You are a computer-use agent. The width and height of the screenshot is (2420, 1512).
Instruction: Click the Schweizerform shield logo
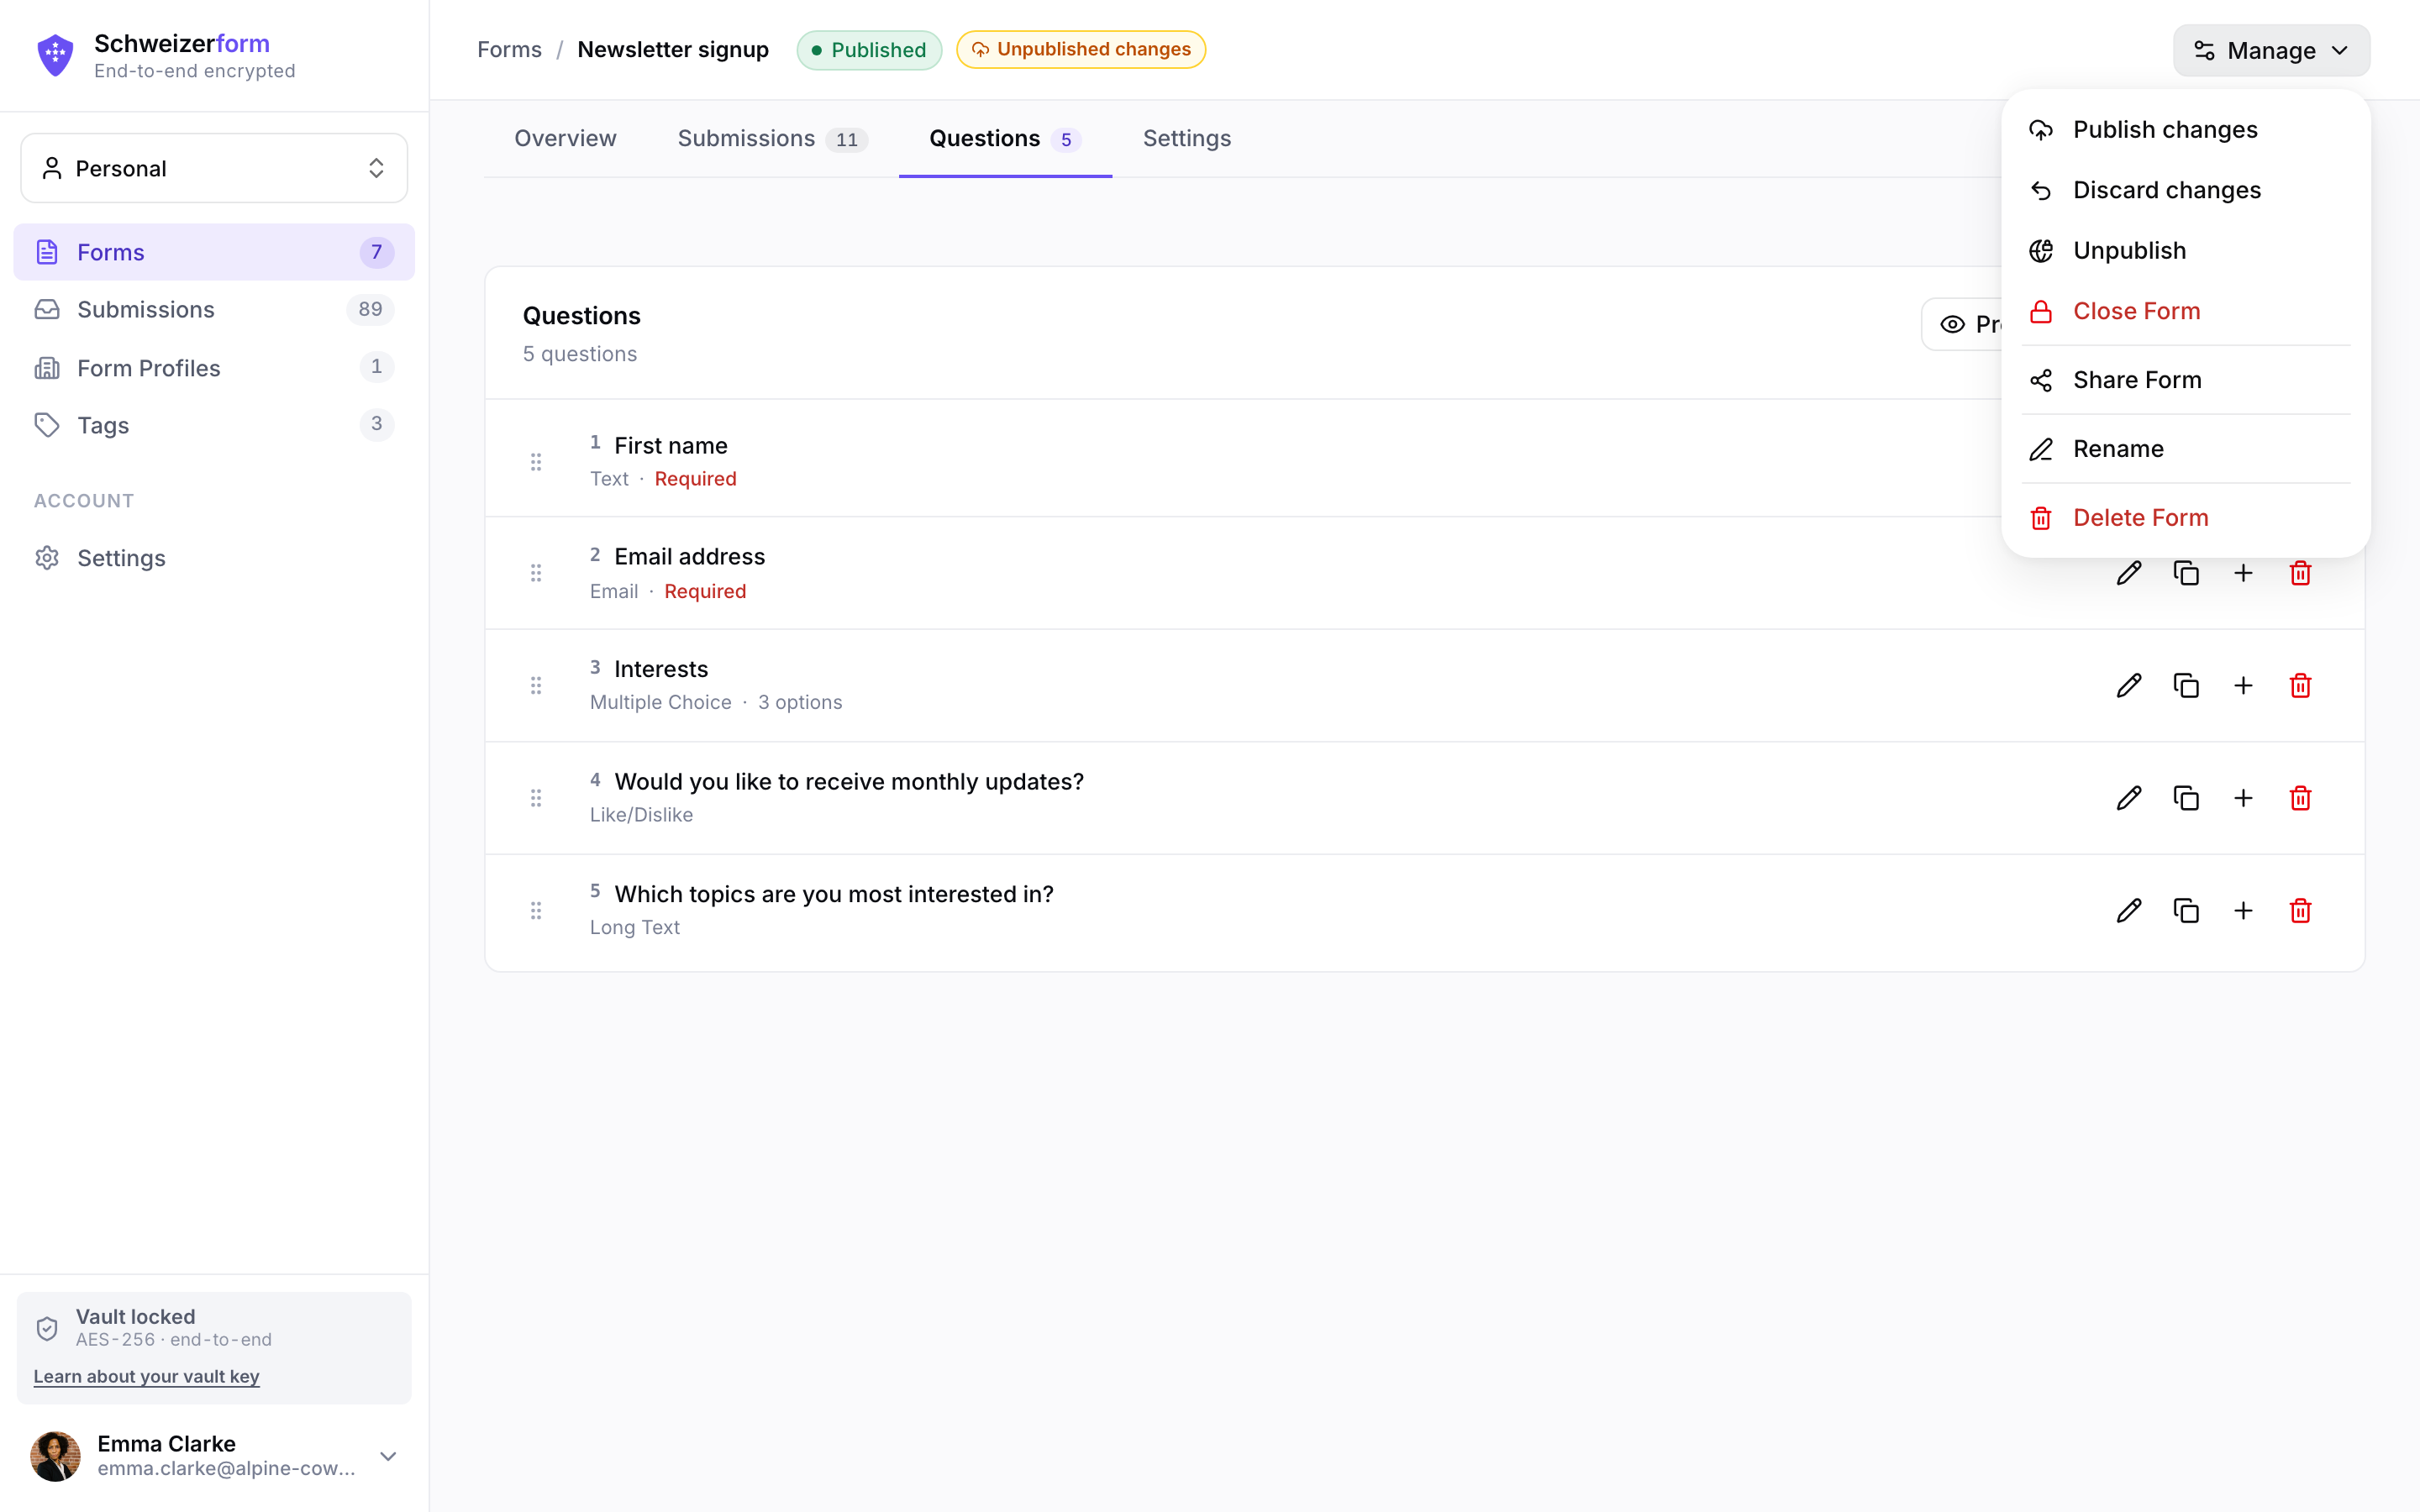click(55, 55)
